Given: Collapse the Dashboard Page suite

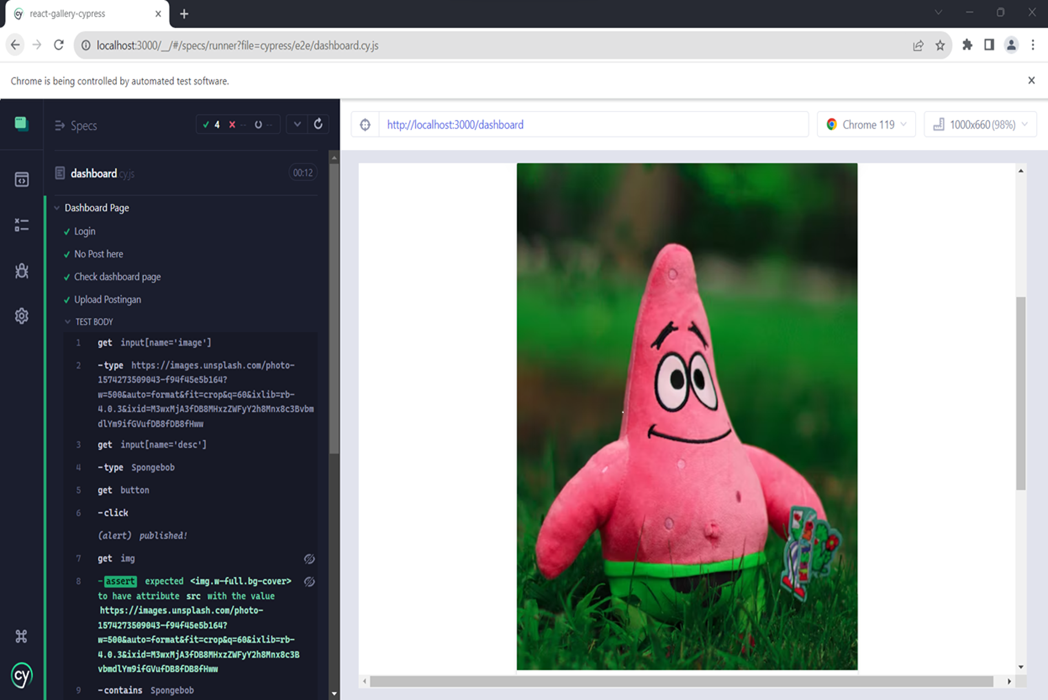Looking at the screenshot, I should click(x=57, y=208).
